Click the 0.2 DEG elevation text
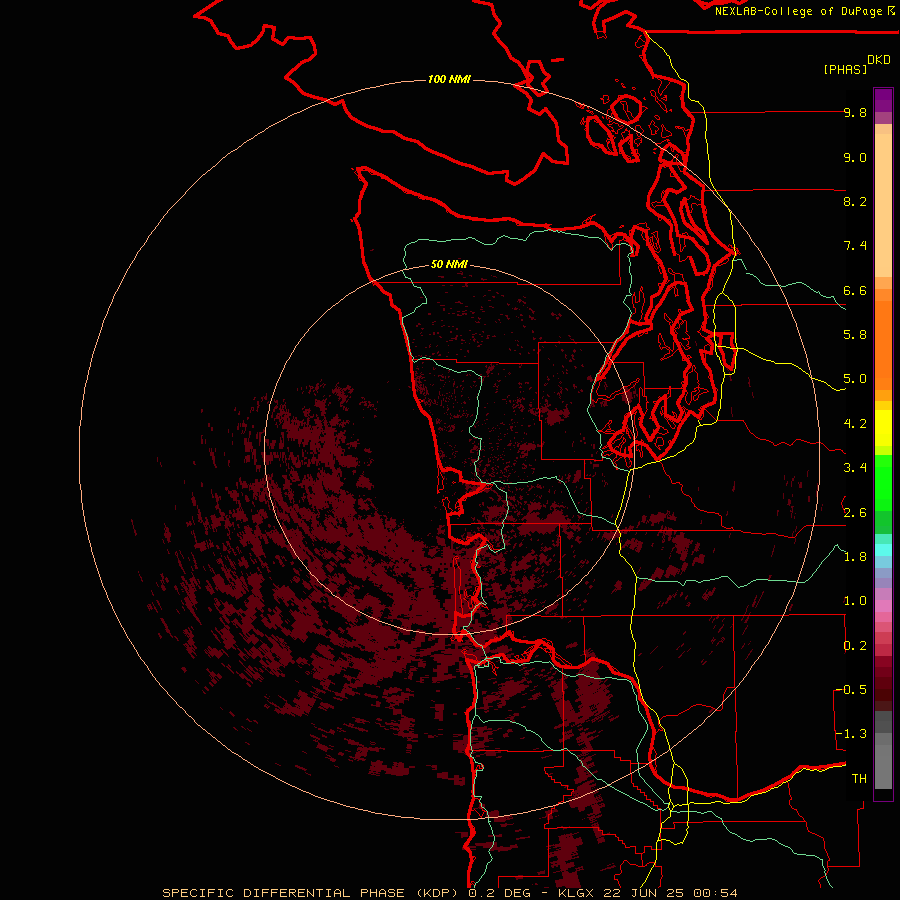Screen dimensions: 900x900 (x=499, y=893)
